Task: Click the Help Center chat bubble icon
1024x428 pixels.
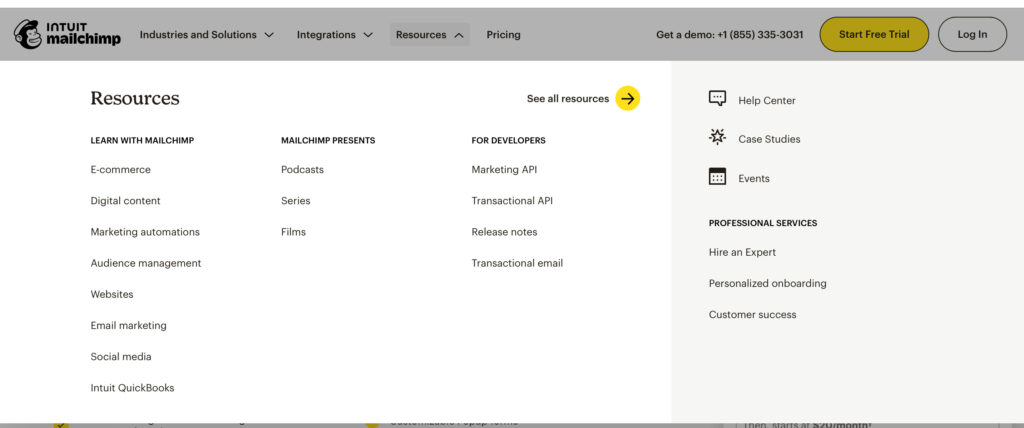Action: 717,99
